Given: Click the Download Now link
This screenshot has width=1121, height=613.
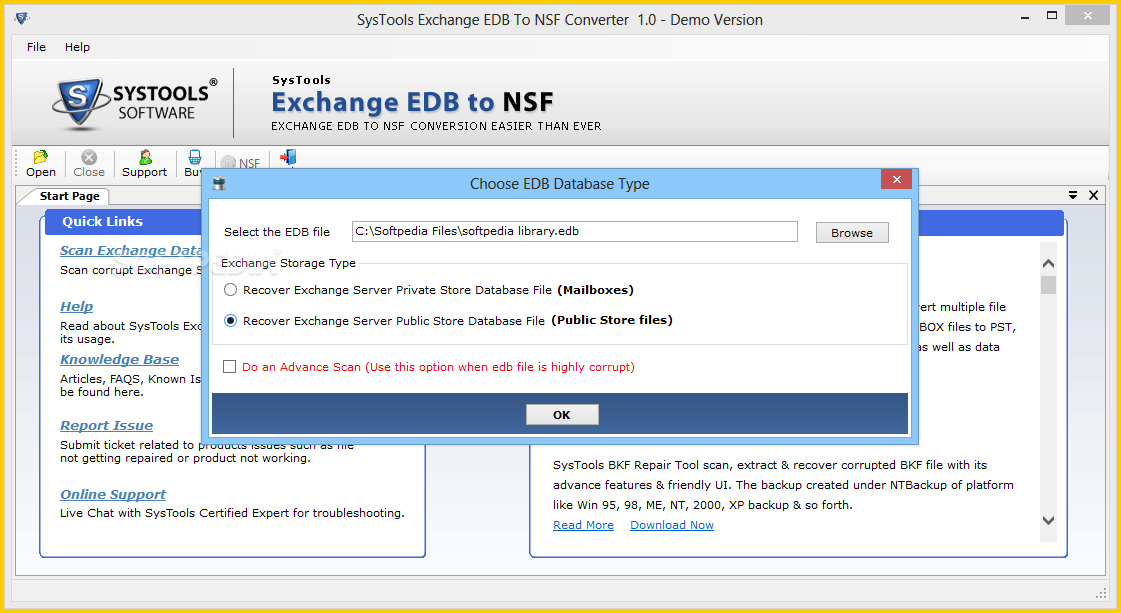Looking at the screenshot, I should tap(672, 525).
